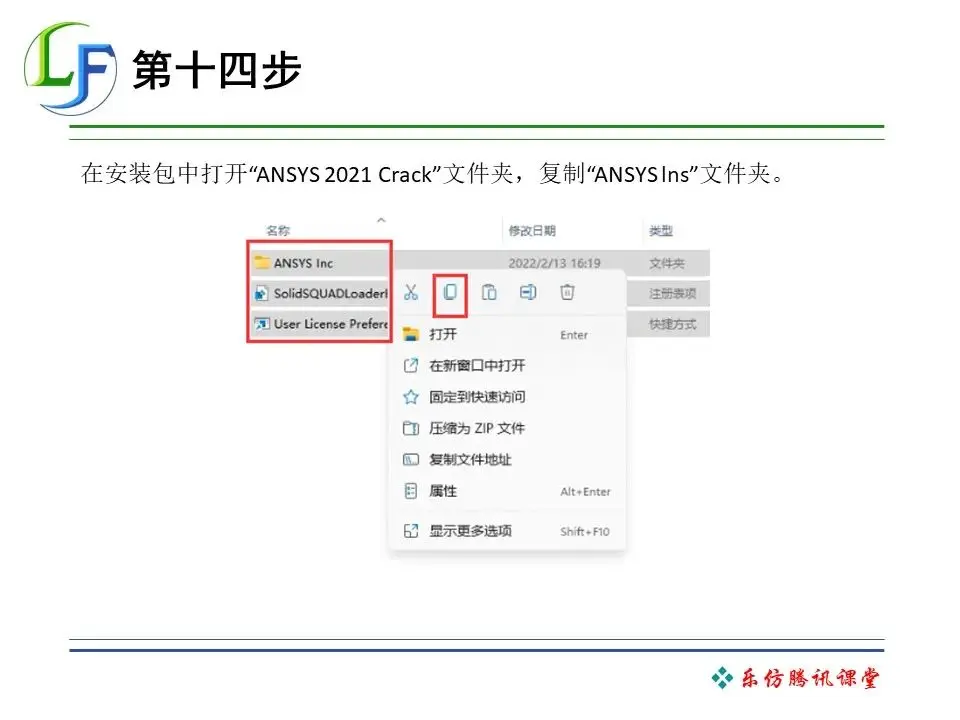960x720 pixels.
Task: Select the ANSYS Inc folder
Action: (303, 263)
